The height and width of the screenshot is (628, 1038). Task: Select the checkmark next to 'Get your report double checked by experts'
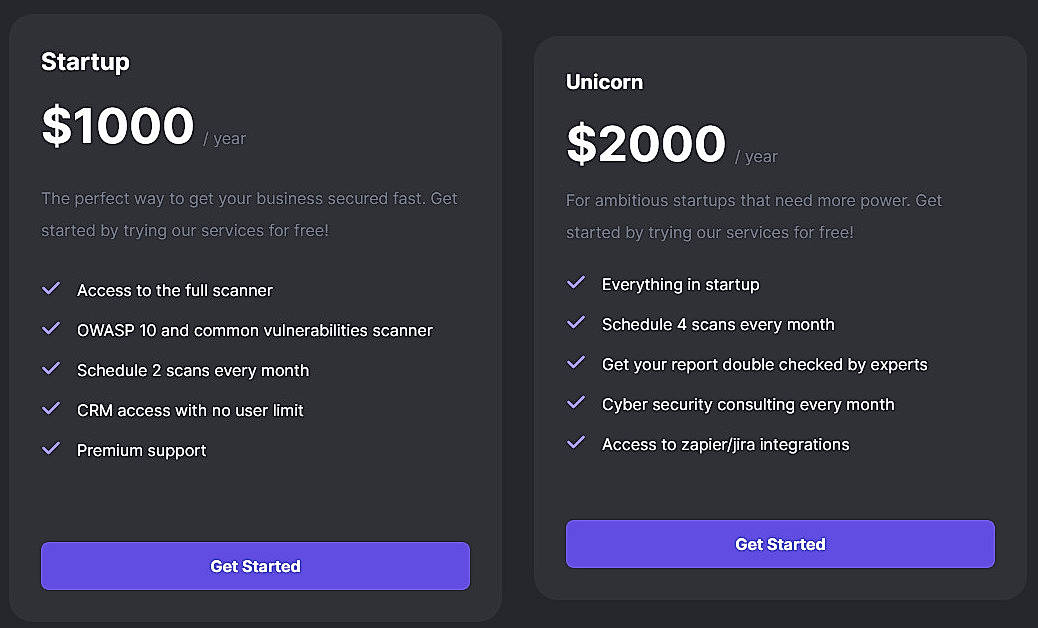(576, 363)
